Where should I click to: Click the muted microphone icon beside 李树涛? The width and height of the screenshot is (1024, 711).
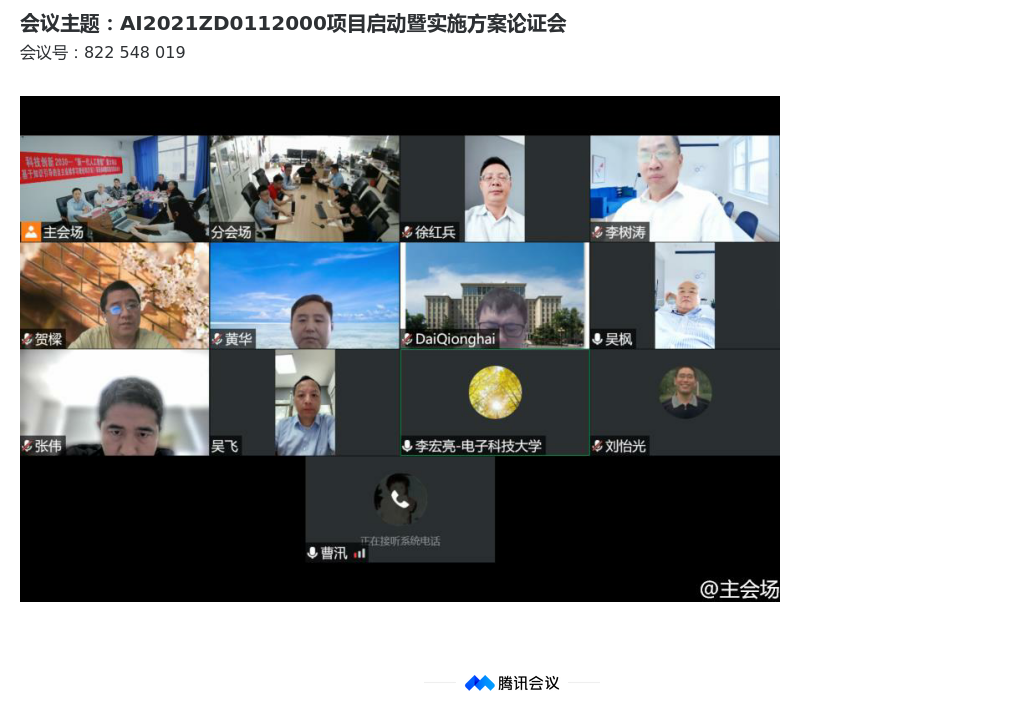(598, 233)
